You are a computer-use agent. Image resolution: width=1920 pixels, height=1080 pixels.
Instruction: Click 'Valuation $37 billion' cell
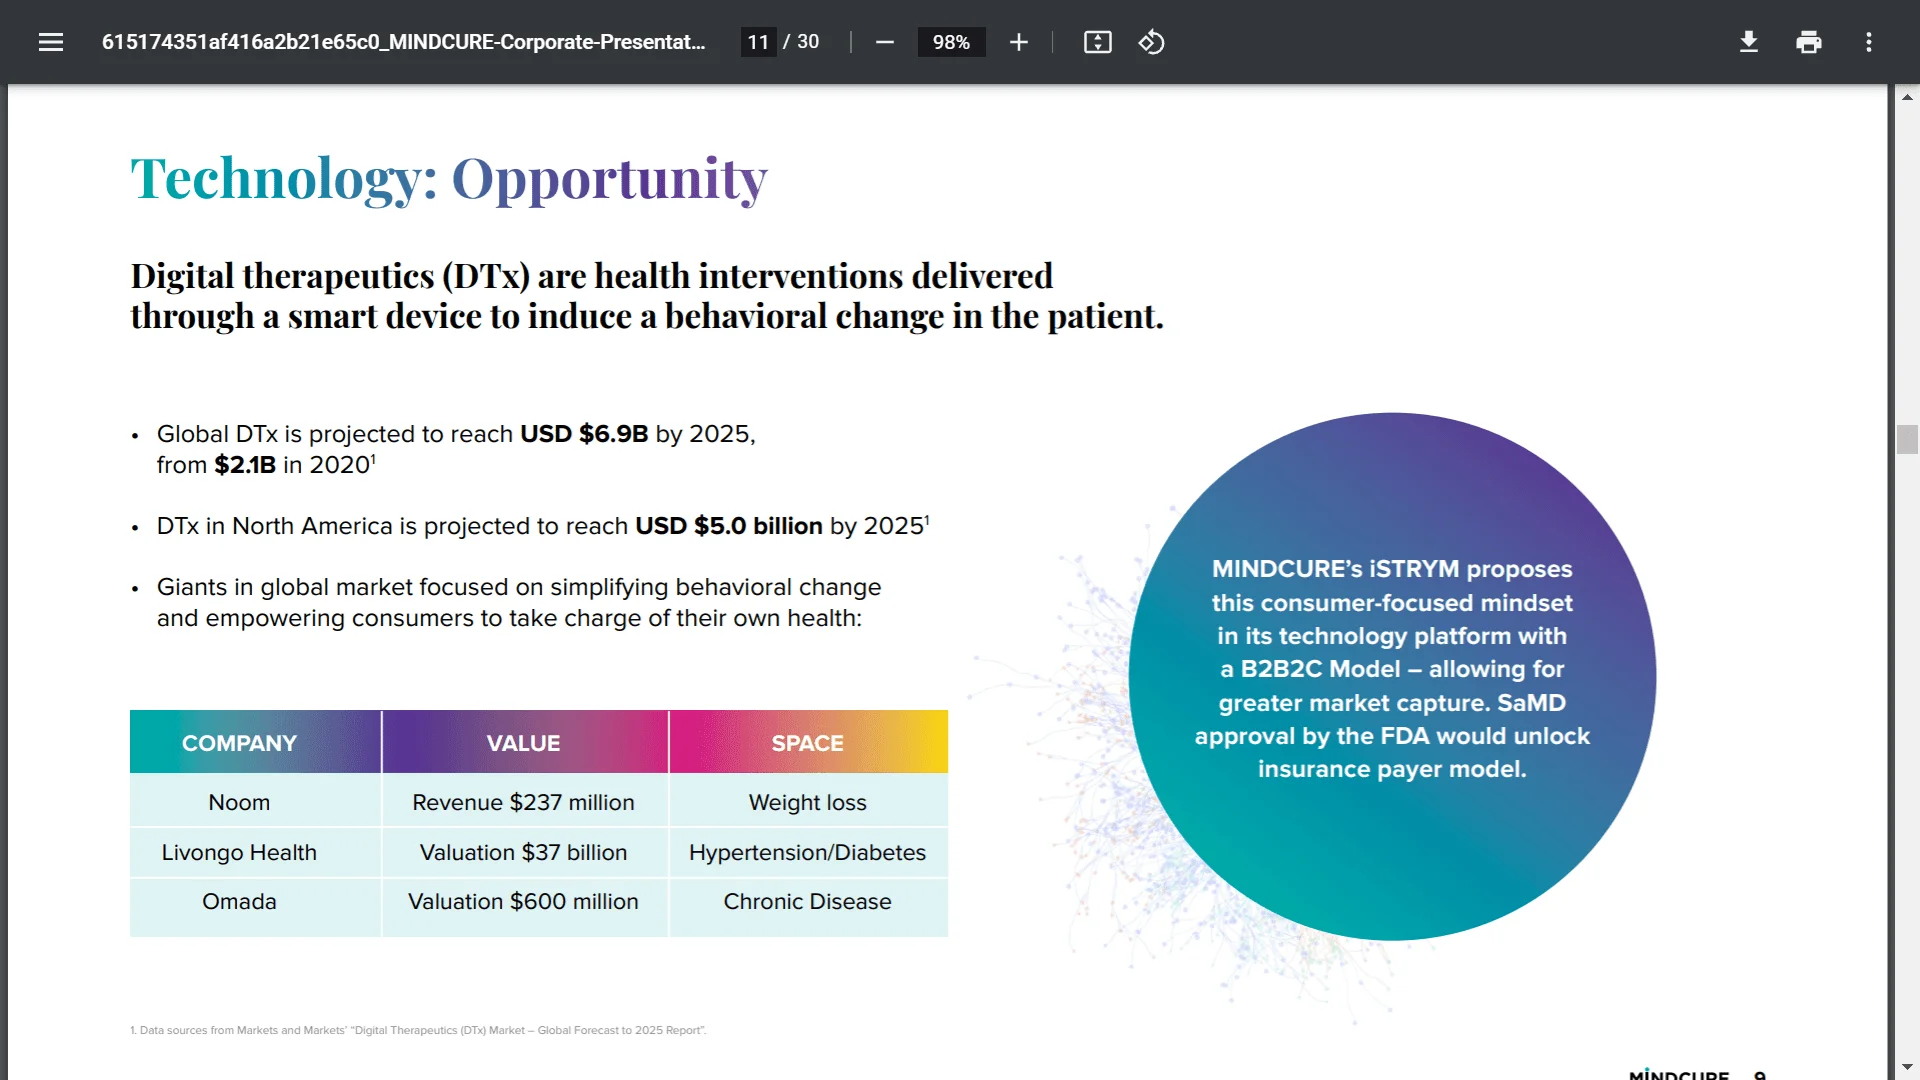tap(524, 852)
